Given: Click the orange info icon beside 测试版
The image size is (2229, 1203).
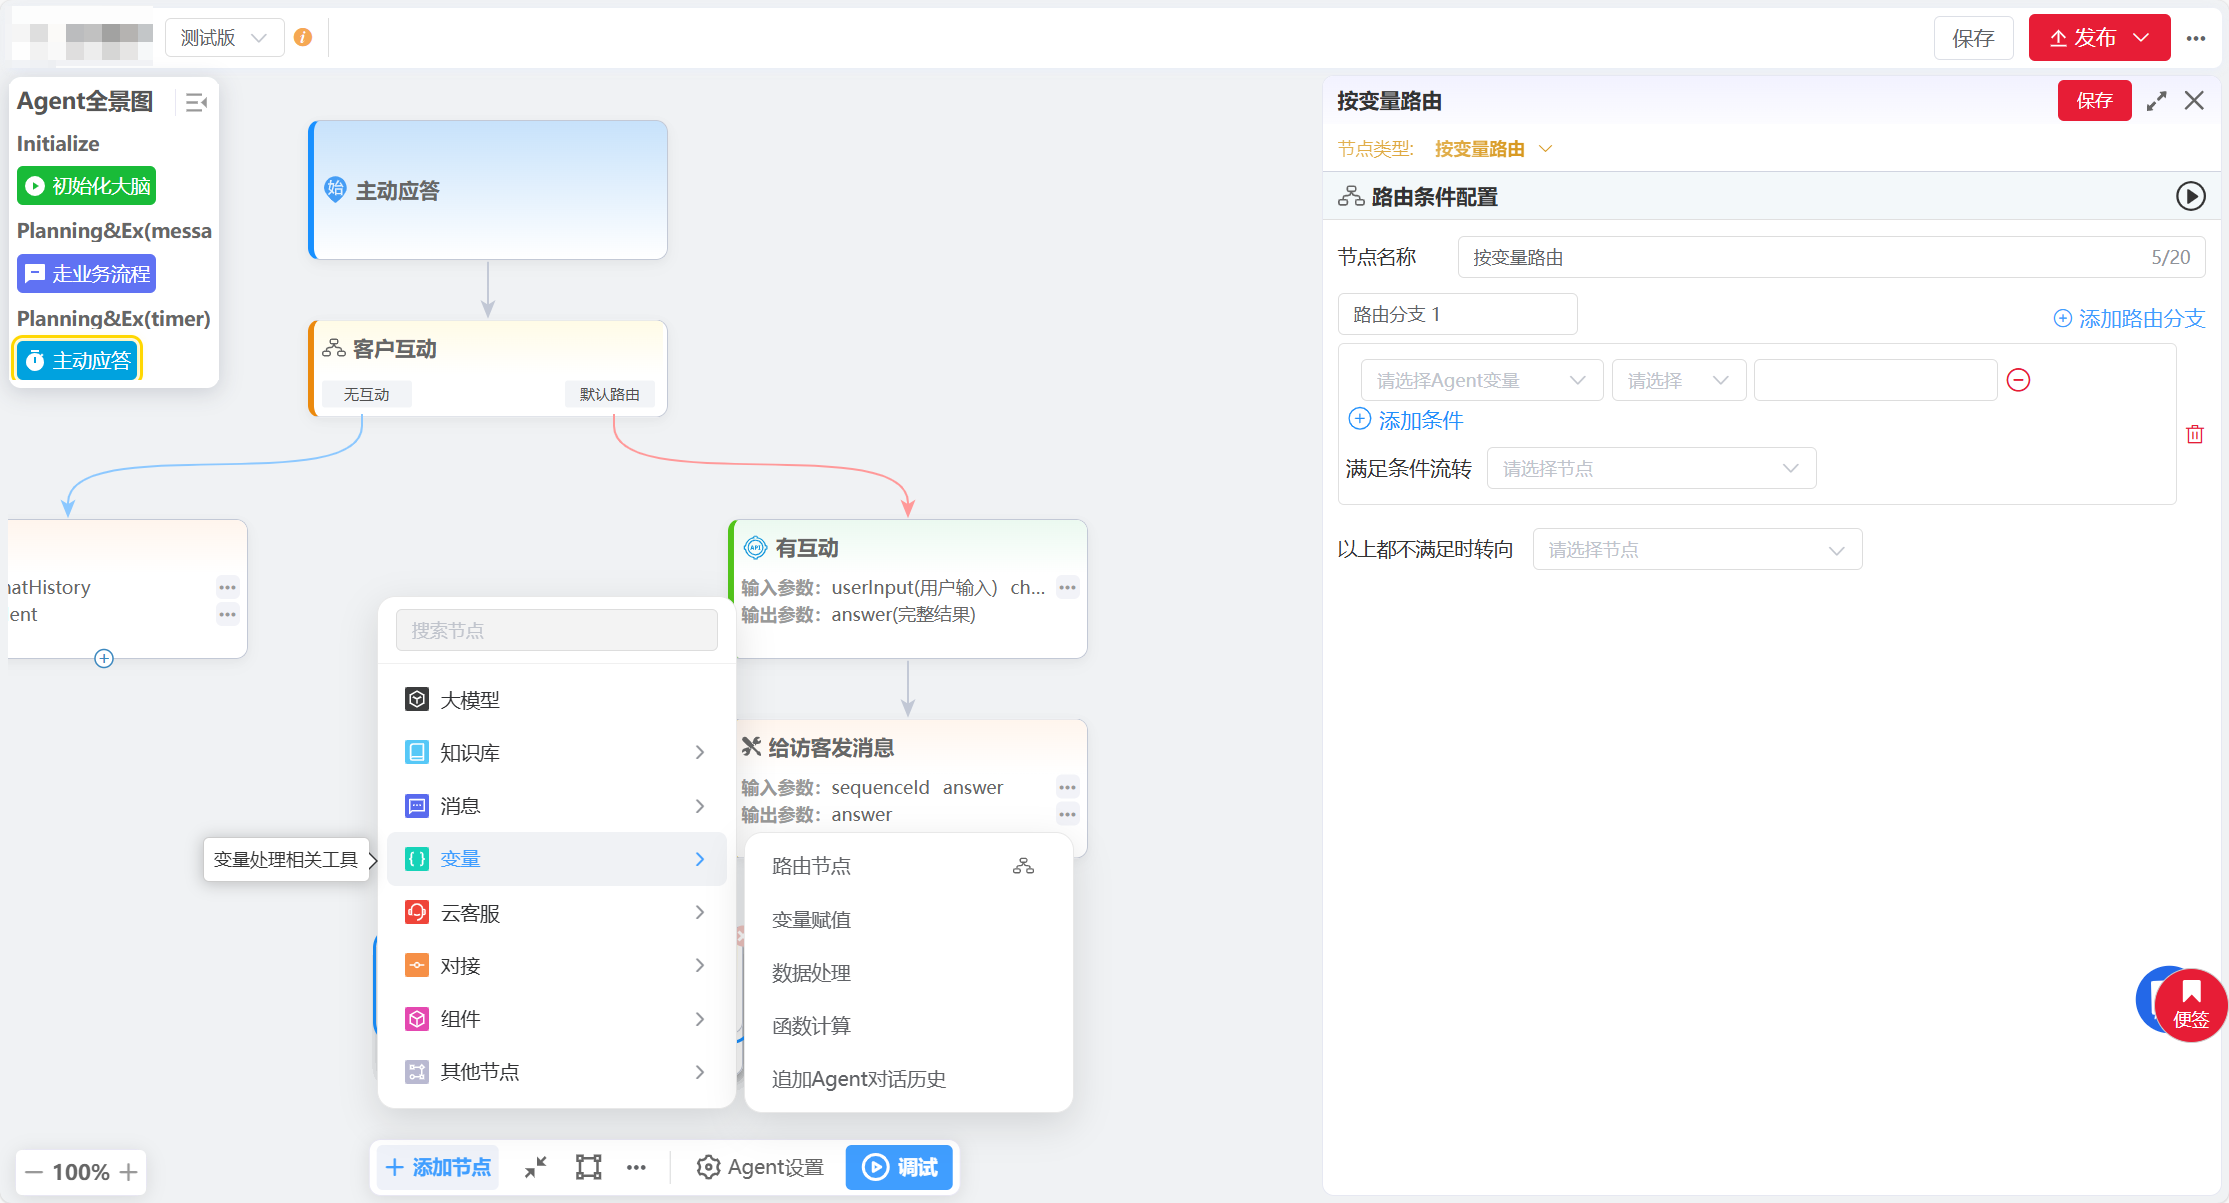Looking at the screenshot, I should 303,38.
